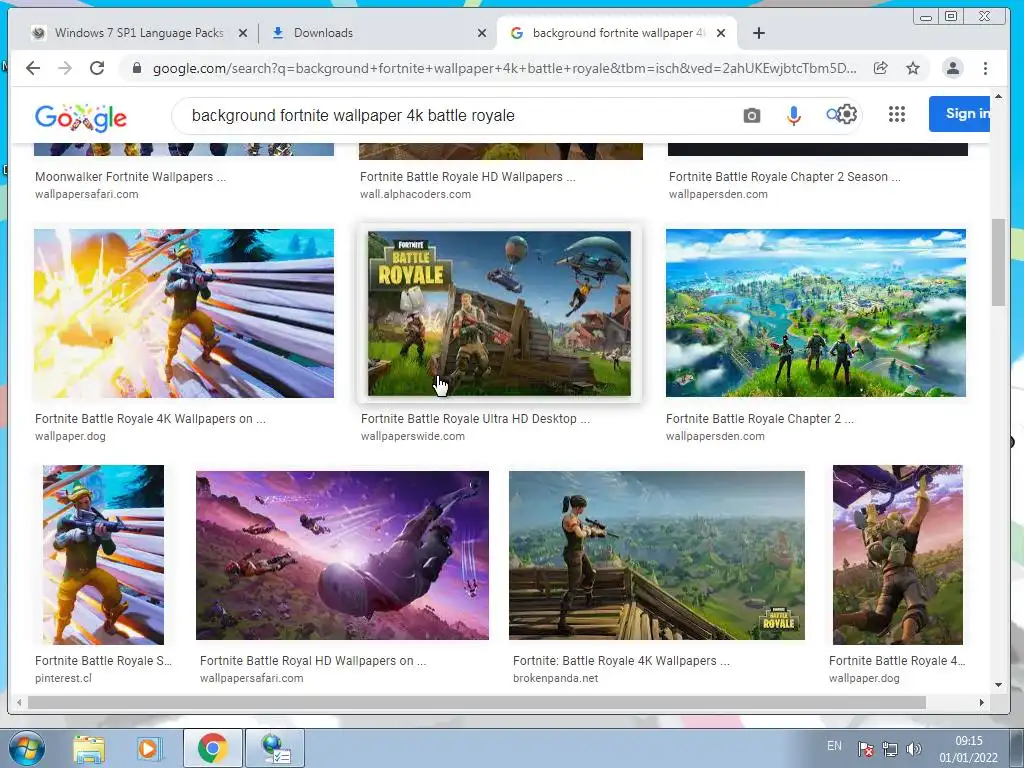Open the purple skydiving thumbnail
The height and width of the screenshot is (768, 1024).
coord(342,555)
